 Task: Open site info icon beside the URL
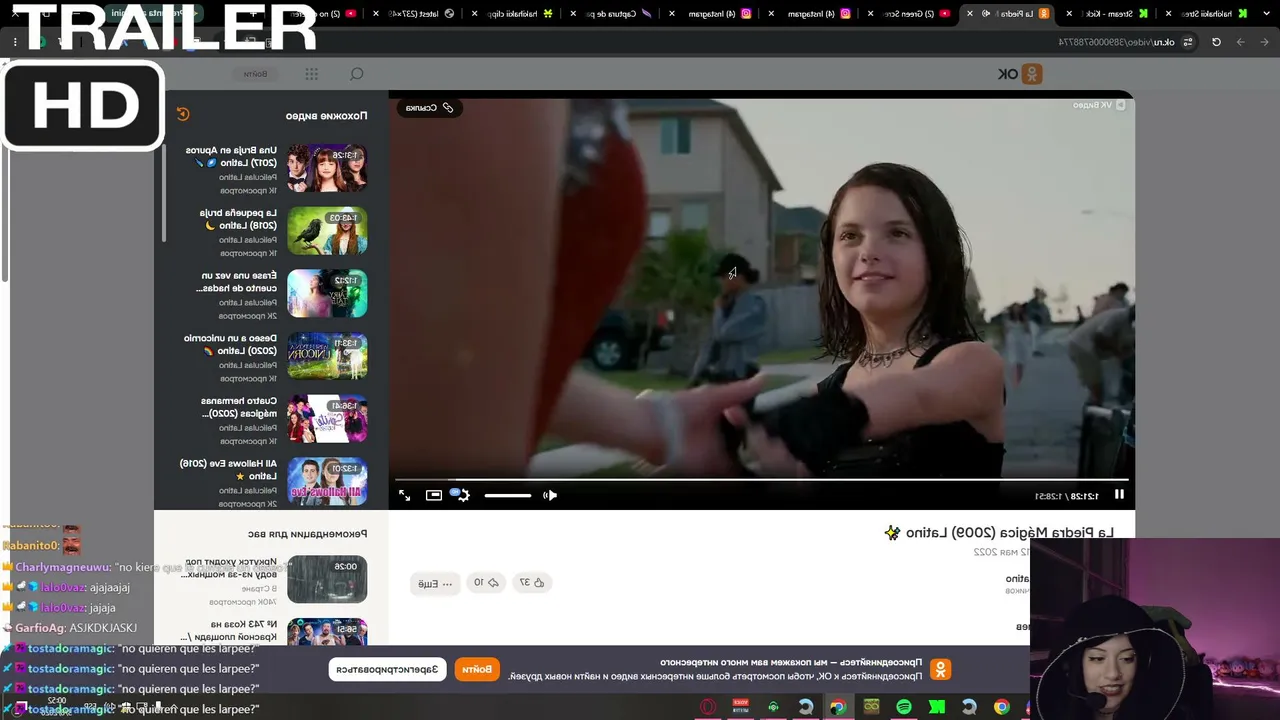(x=1187, y=42)
